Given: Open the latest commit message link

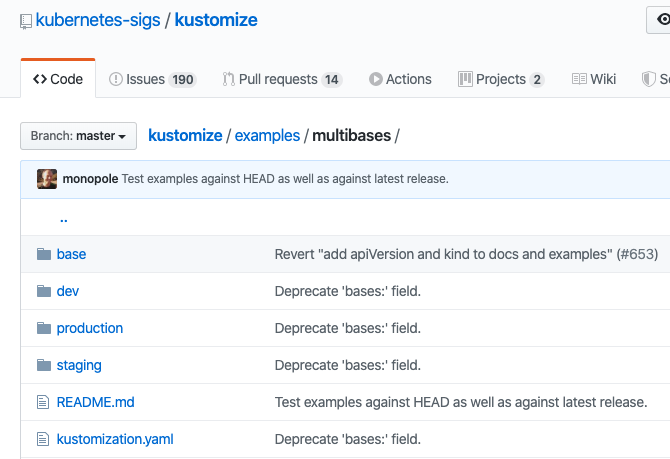Looking at the screenshot, I should point(285,179).
